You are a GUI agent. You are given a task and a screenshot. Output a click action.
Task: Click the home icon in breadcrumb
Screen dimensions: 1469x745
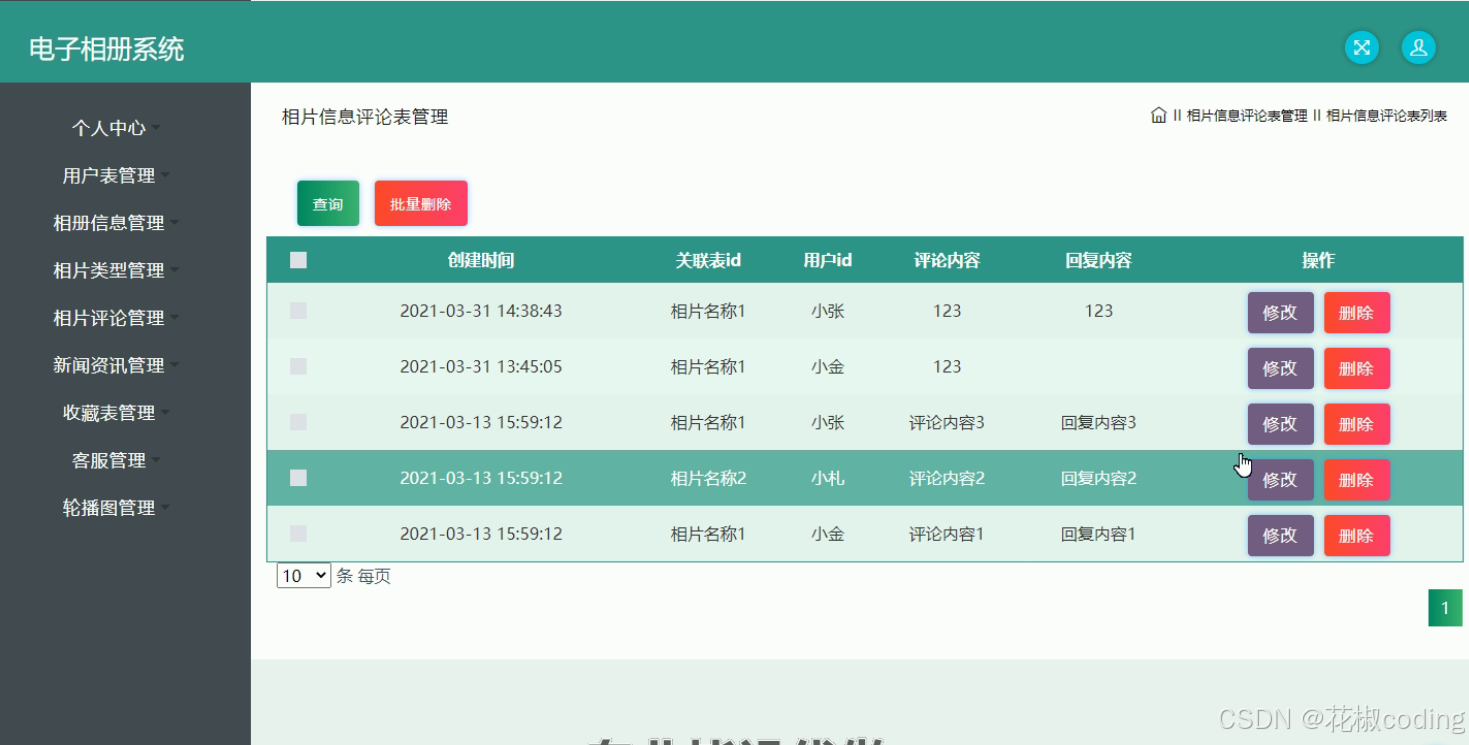click(x=1158, y=115)
